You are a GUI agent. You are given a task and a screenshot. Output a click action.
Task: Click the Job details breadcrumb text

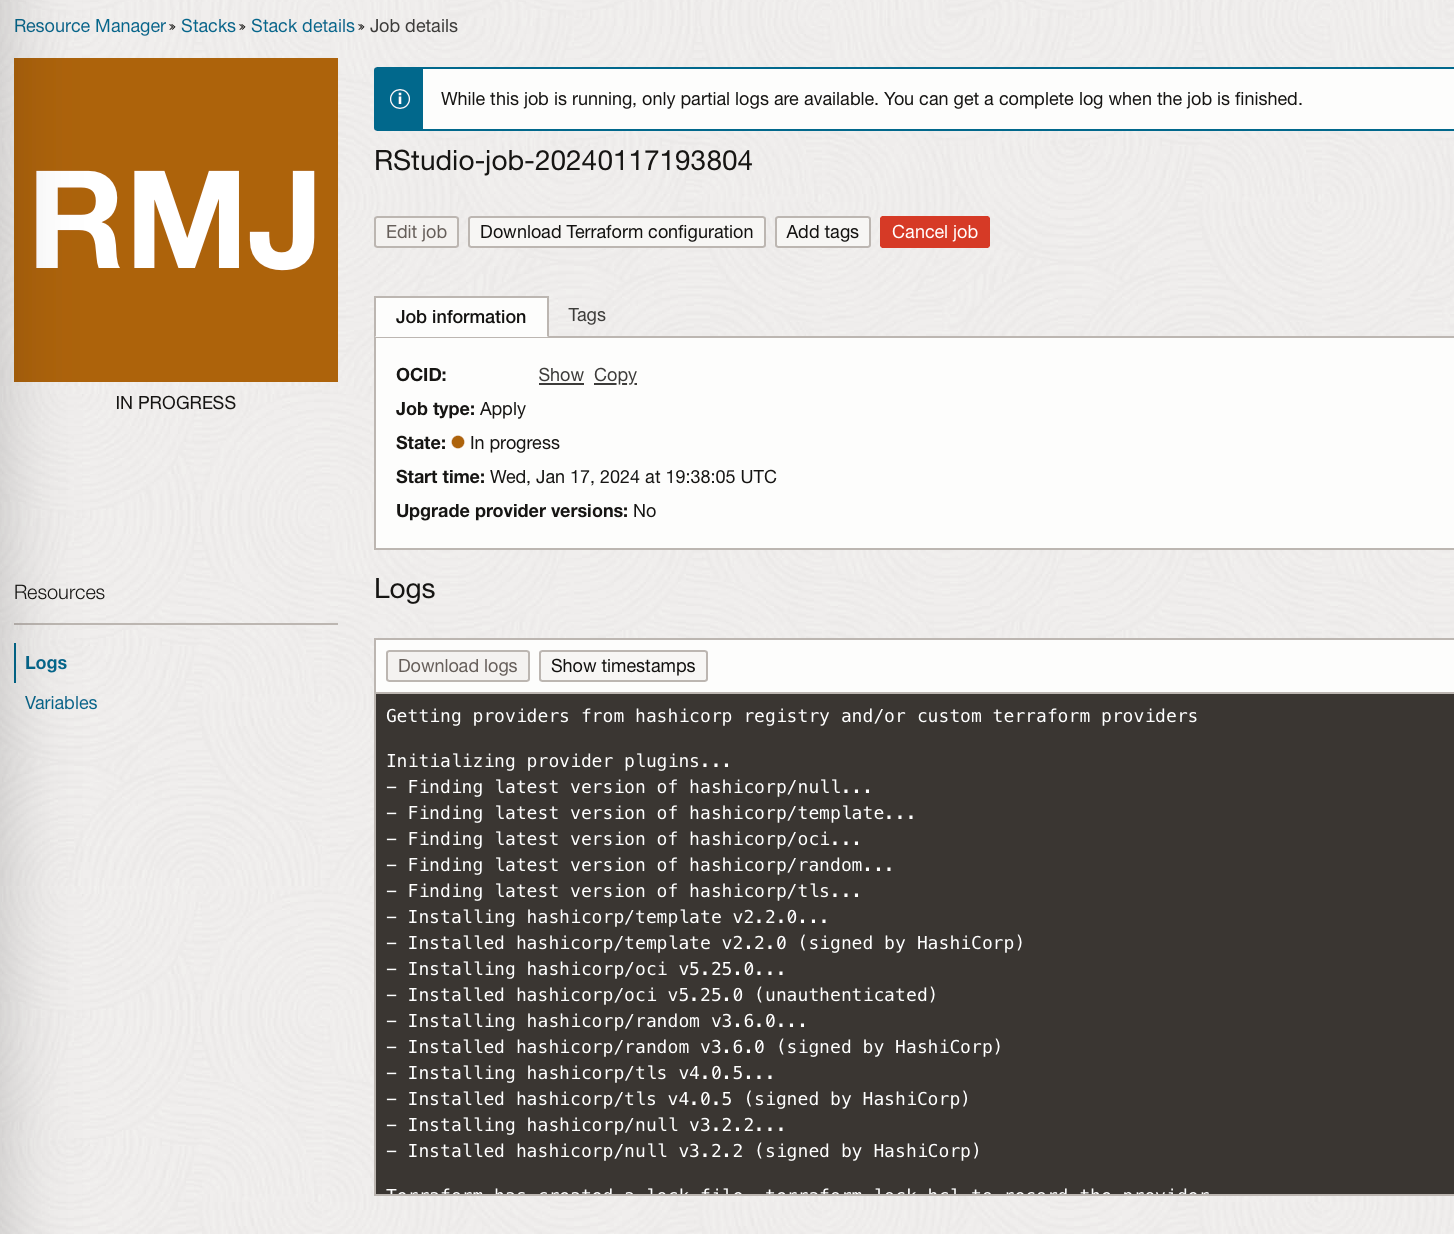[414, 26]
